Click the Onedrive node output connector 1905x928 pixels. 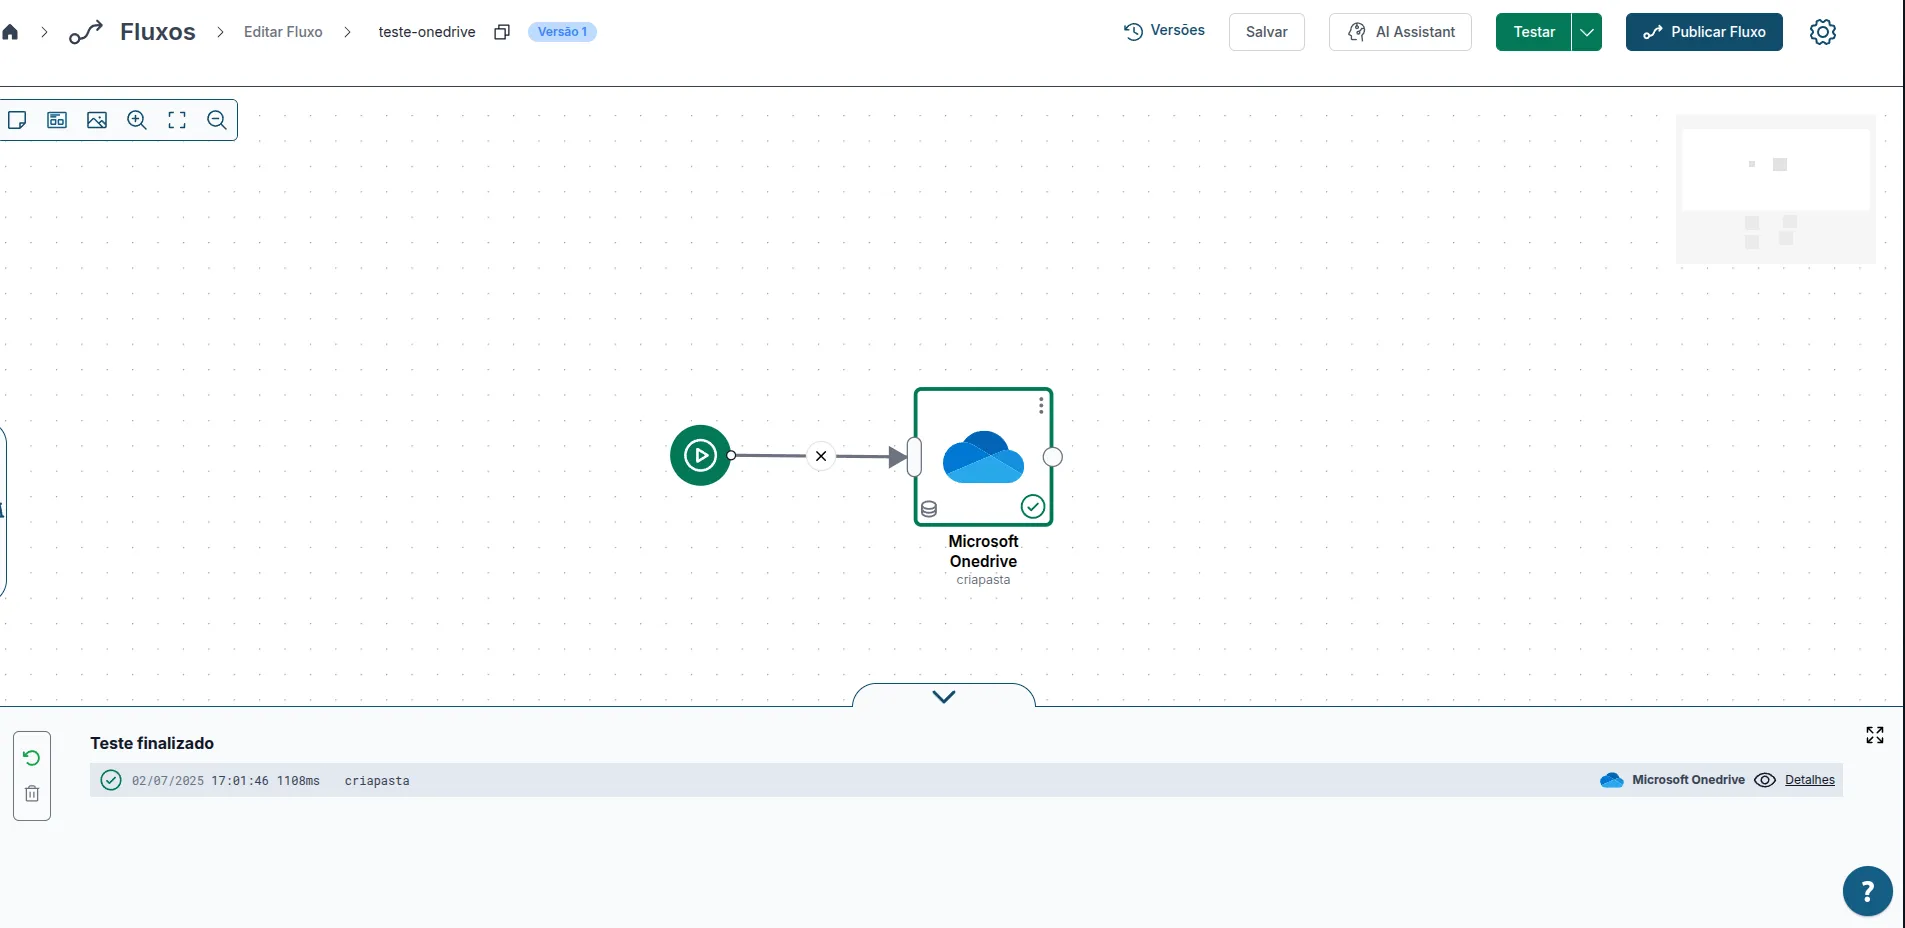click(x=1053, y=457)
